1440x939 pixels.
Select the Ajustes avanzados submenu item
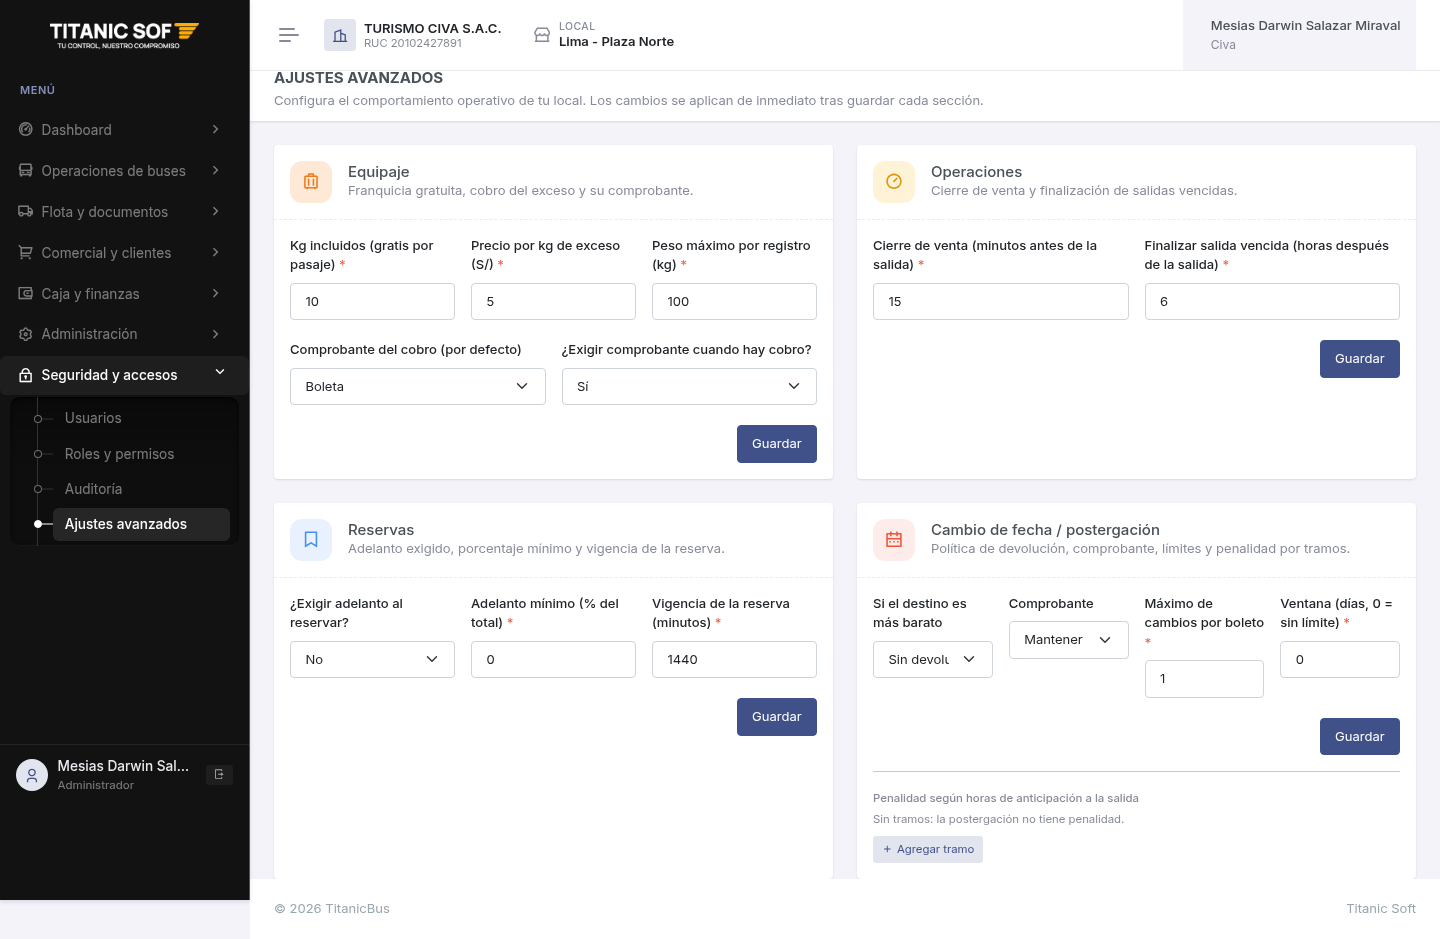[x=141, y=524]
